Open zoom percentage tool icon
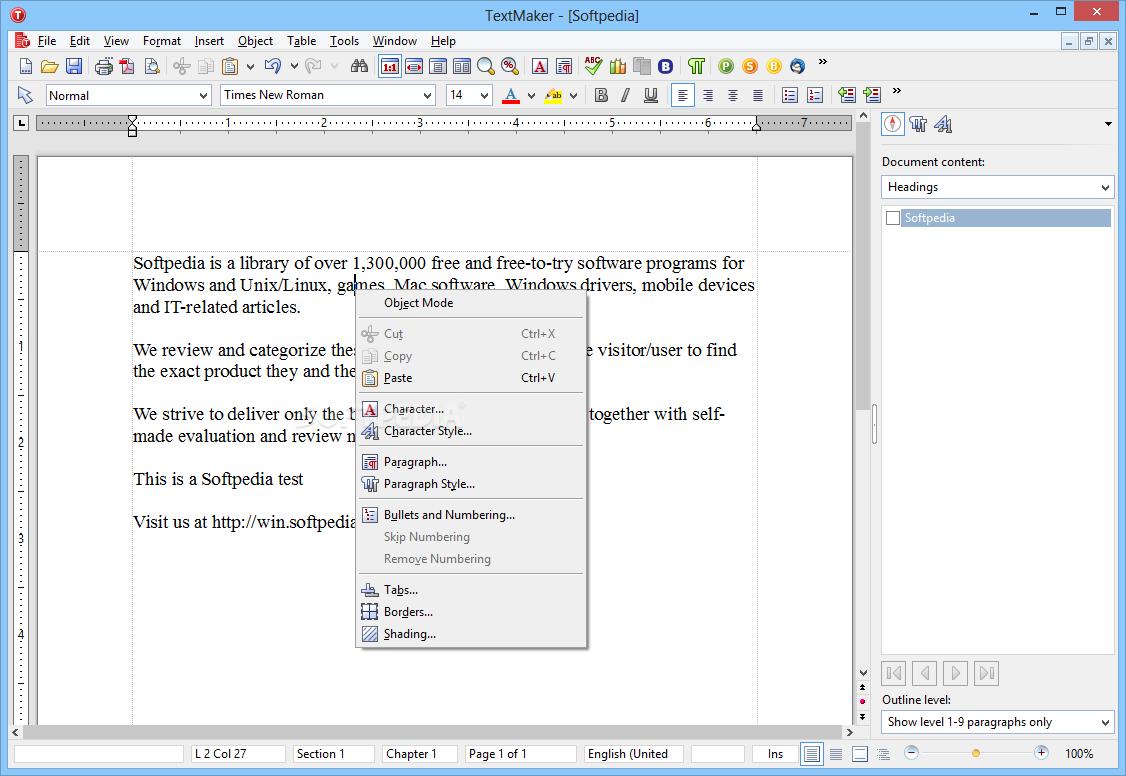Viewport: 1126px width, 776px height. click(510, 67)
